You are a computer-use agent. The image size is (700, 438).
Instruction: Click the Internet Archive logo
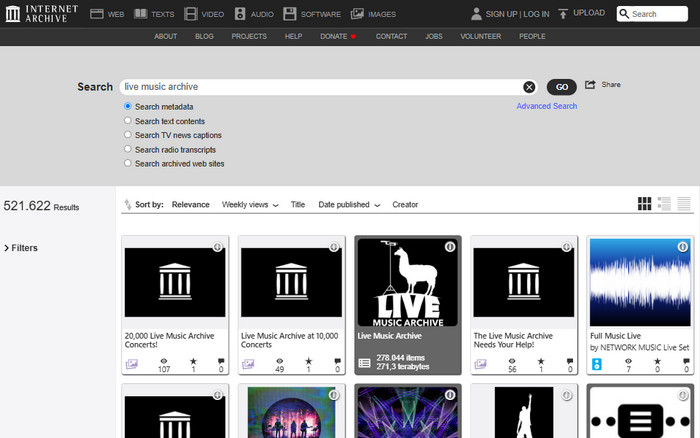click(41, 14)
